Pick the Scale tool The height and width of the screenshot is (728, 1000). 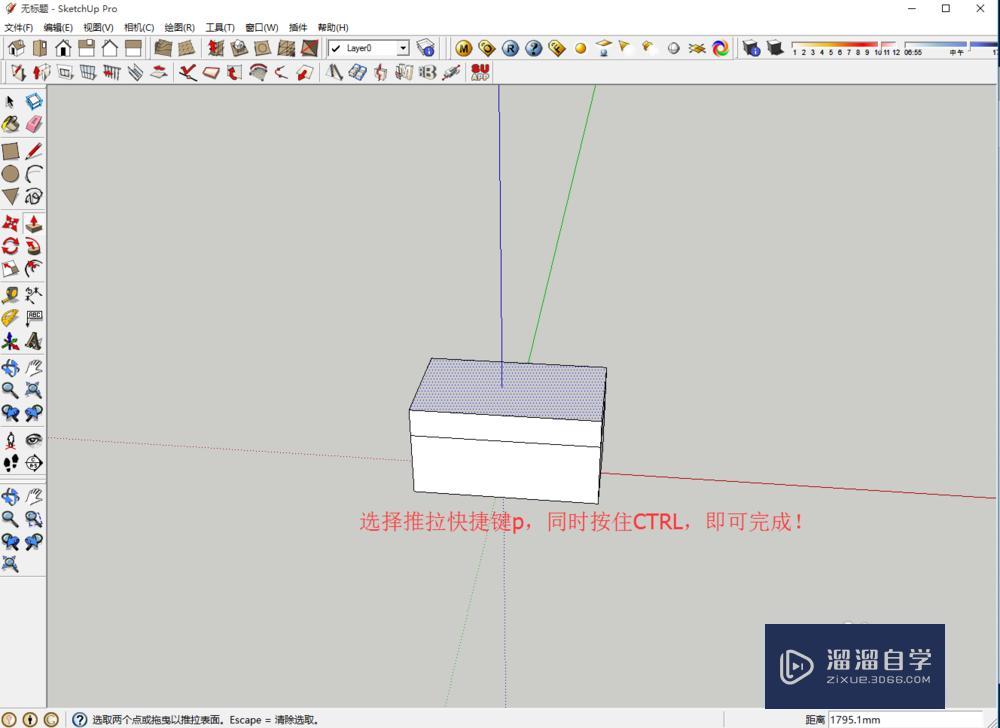10,268
